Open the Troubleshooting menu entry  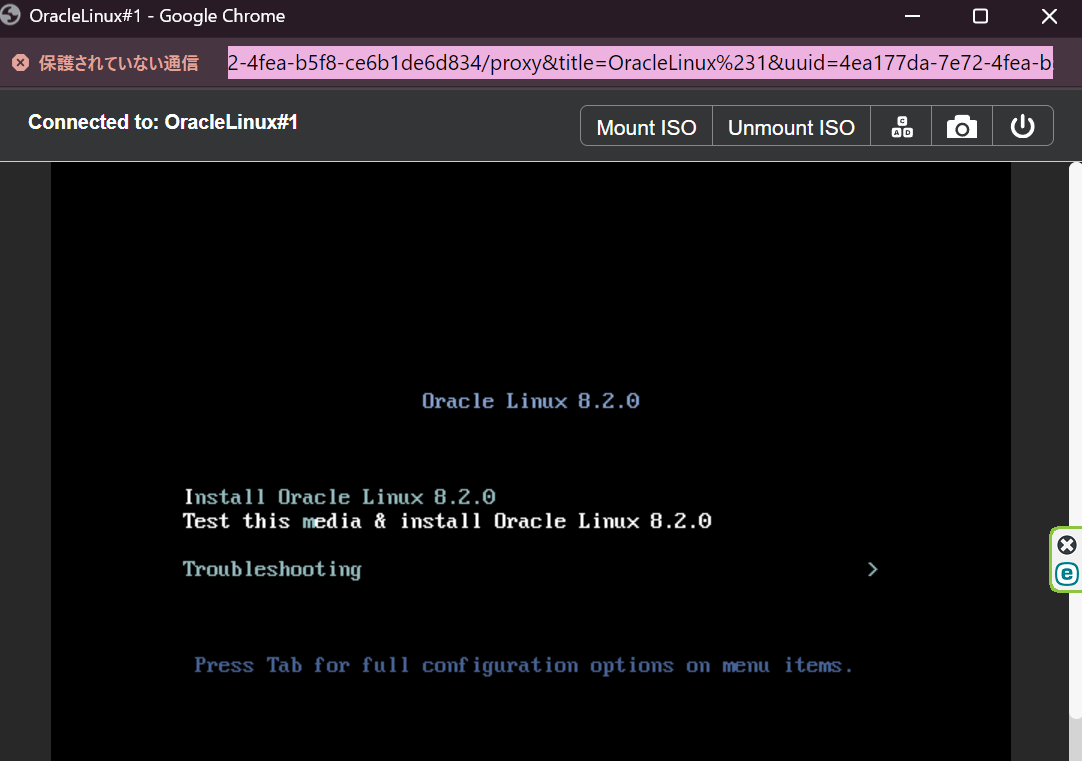pos(272,569)
